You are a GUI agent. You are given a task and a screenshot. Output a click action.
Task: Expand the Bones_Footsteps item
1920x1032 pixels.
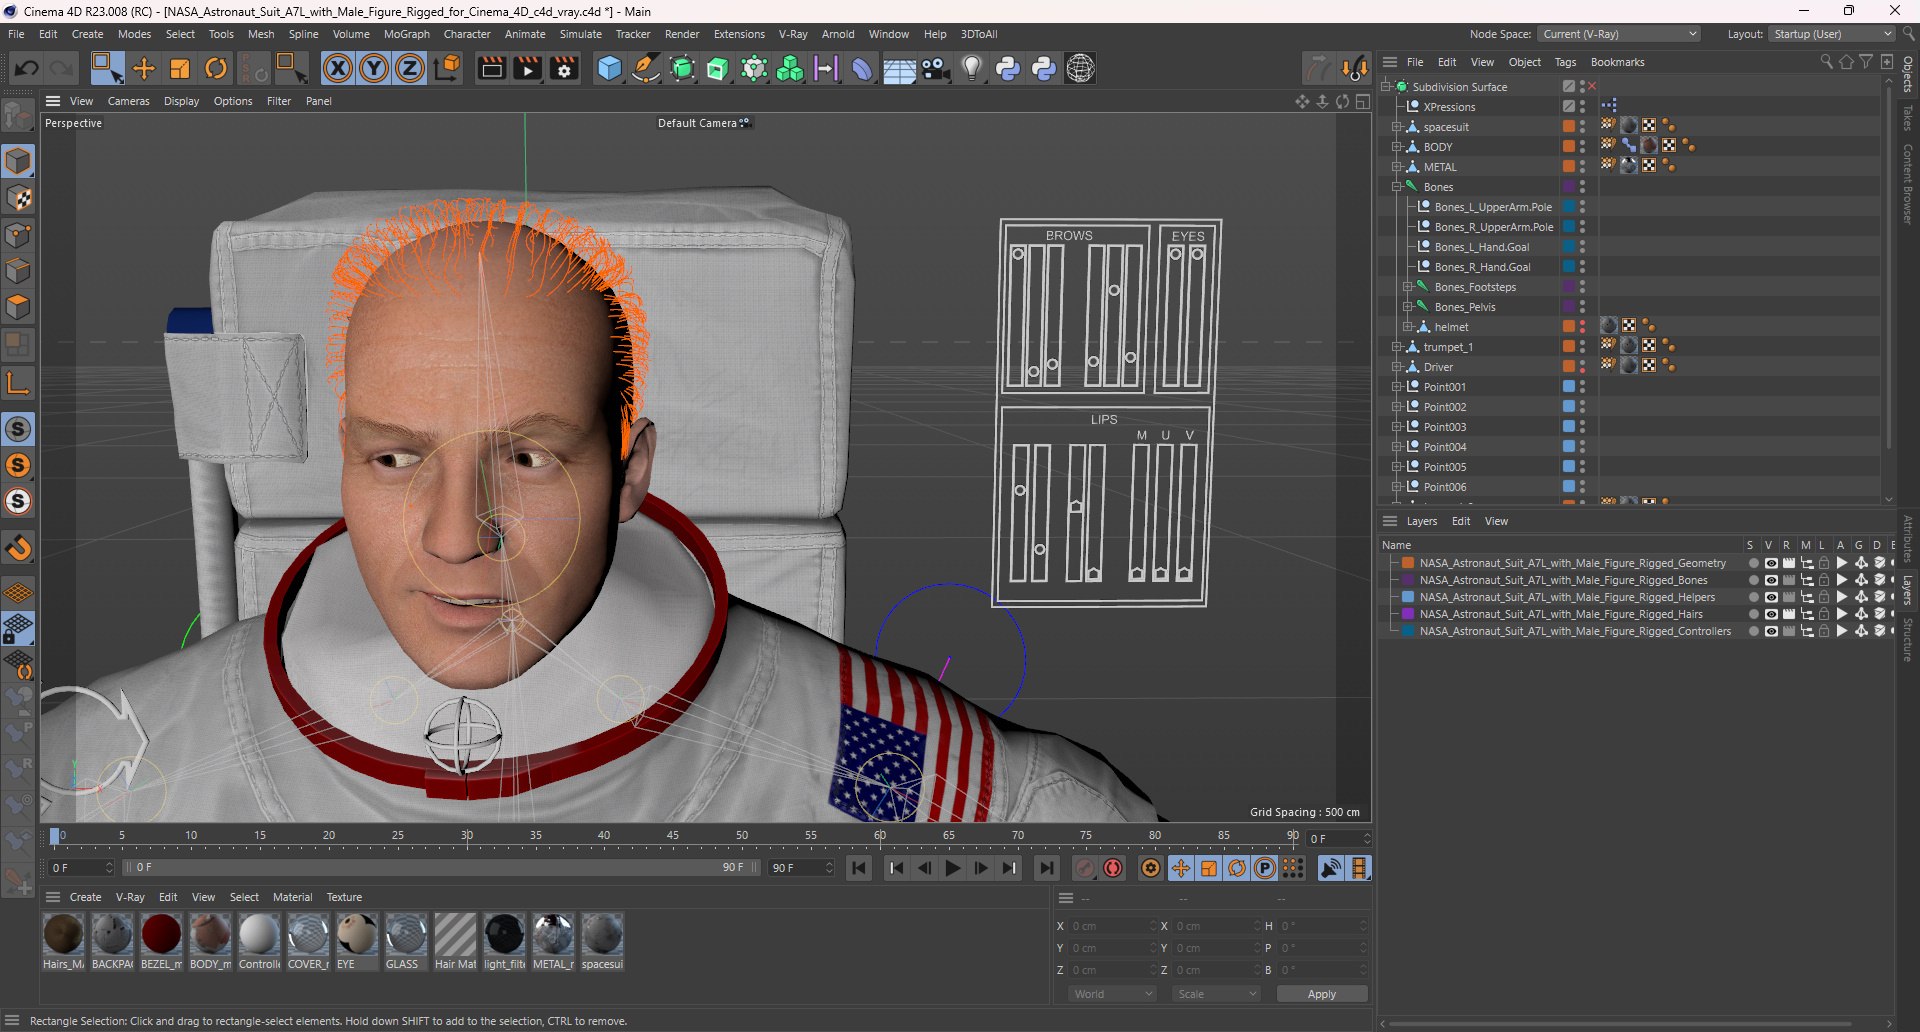tap(1408, 287)
